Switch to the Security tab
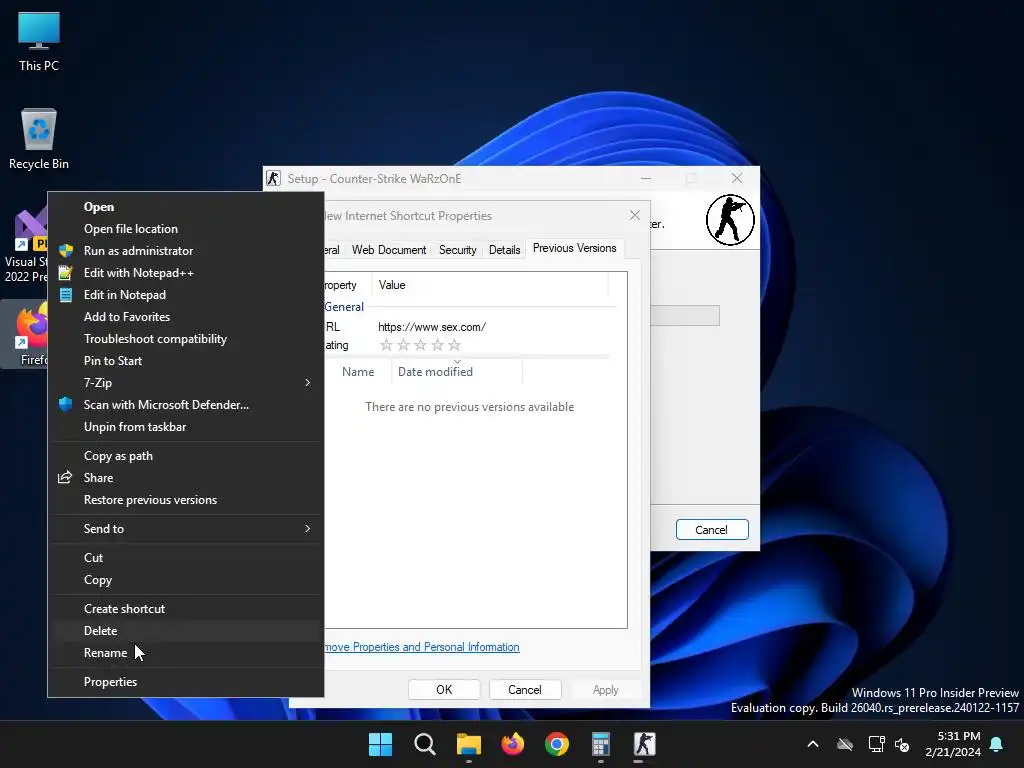 (x=457, y=250)
